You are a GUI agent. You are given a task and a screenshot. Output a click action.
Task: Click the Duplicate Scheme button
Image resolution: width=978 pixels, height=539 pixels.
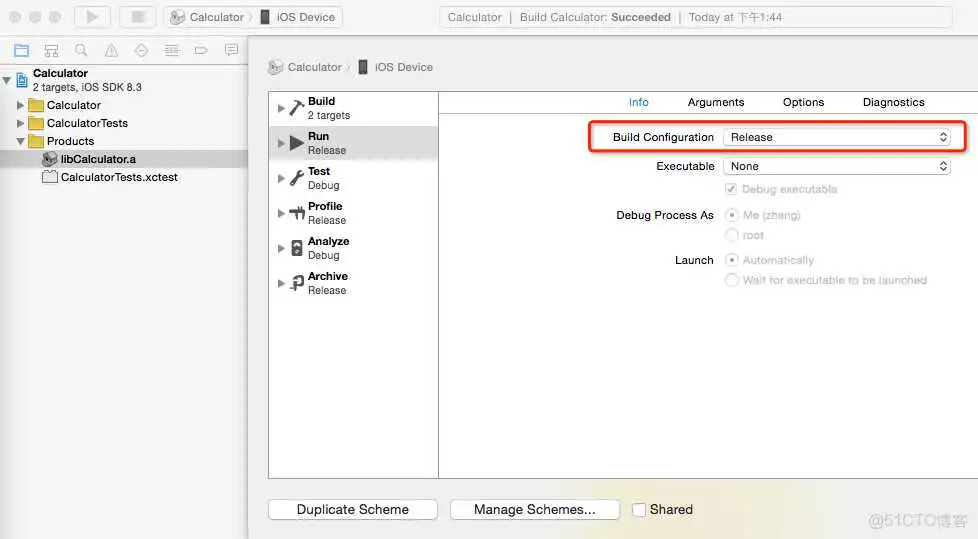point(352,510)
